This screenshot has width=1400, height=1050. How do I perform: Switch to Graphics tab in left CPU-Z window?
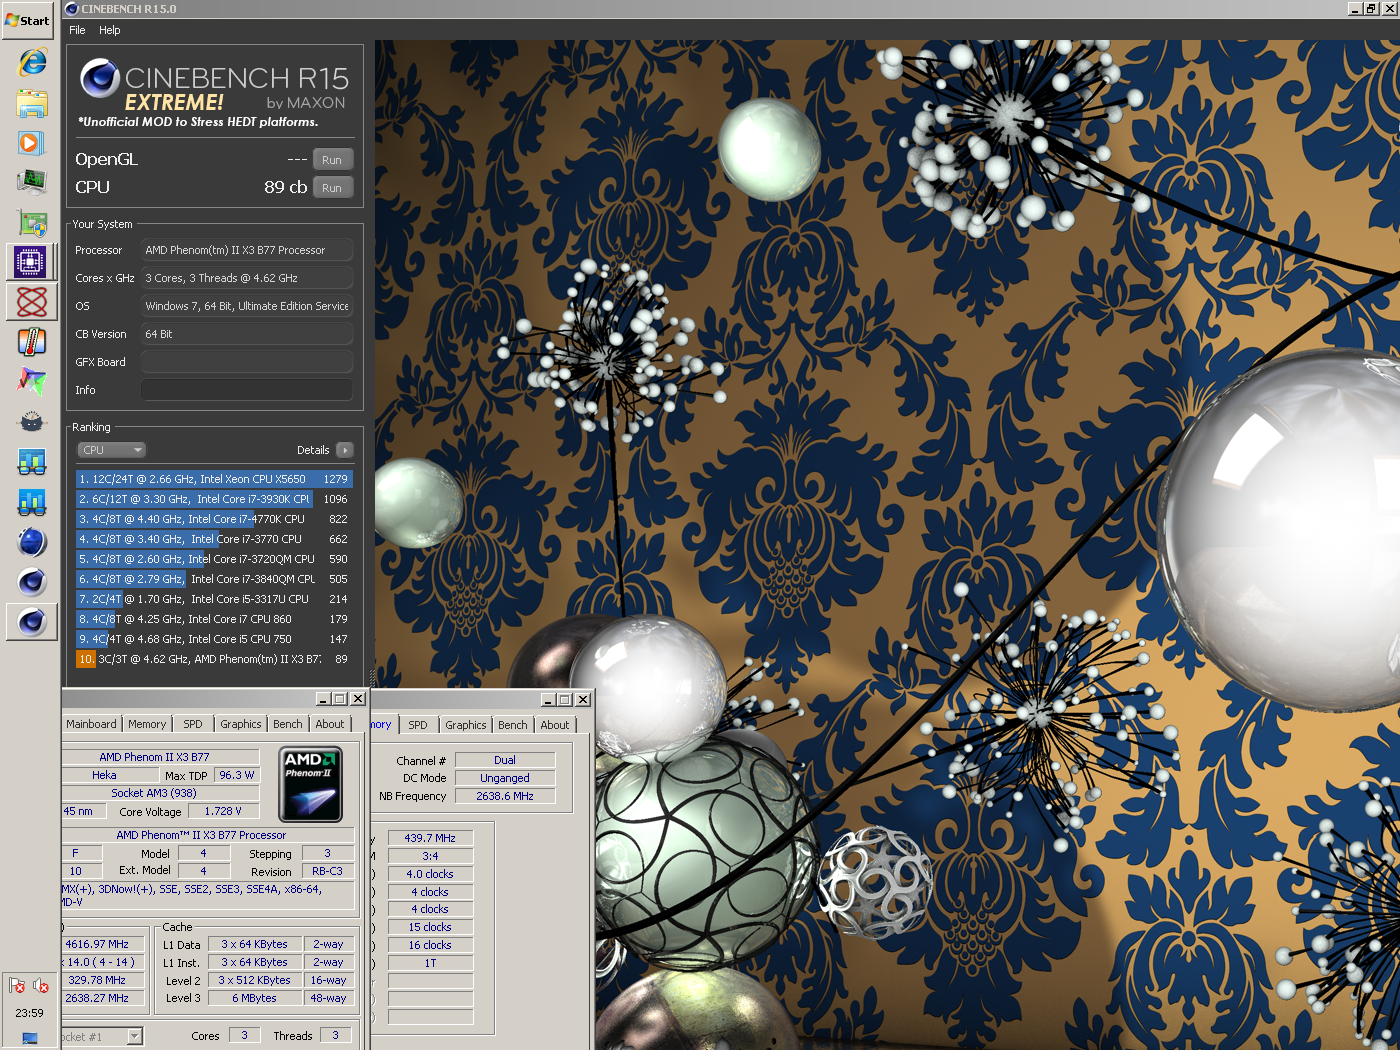point(241,724)
